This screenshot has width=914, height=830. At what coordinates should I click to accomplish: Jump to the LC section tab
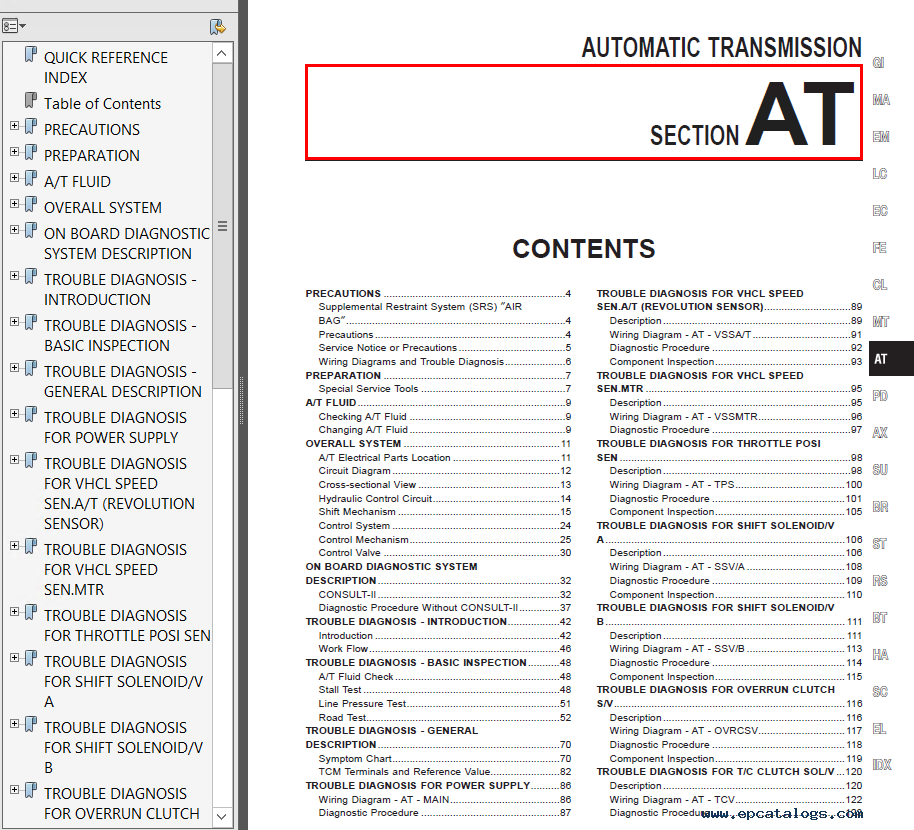(880, 174)
